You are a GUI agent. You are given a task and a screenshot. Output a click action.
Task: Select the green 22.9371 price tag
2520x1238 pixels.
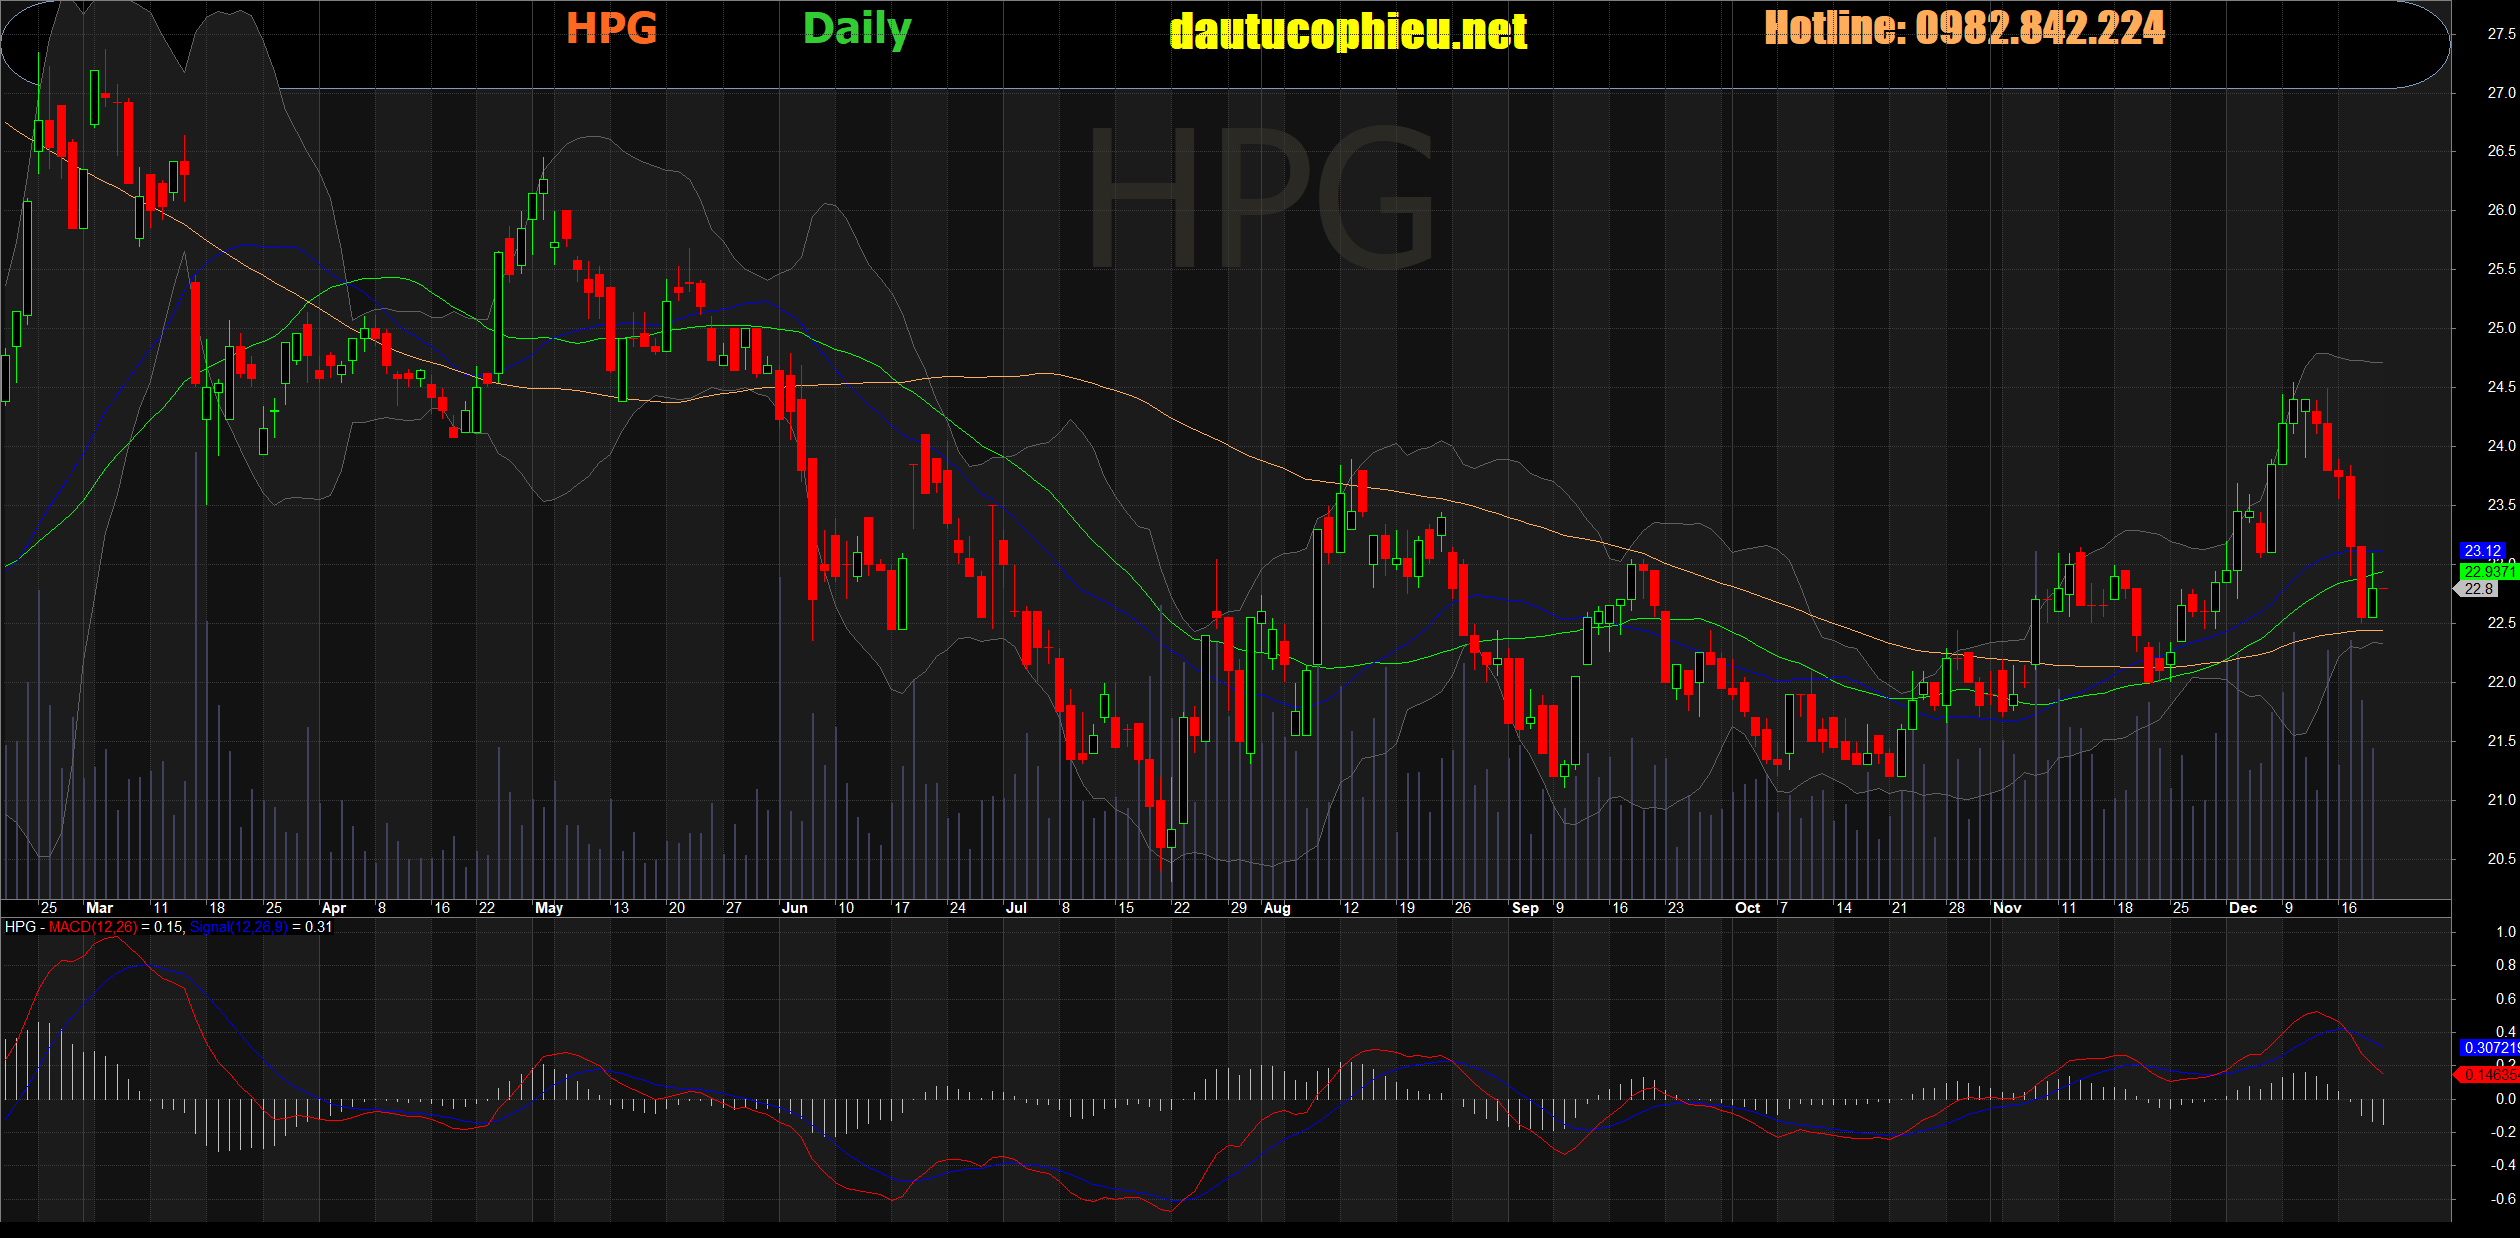click(x=2488, y=571)
